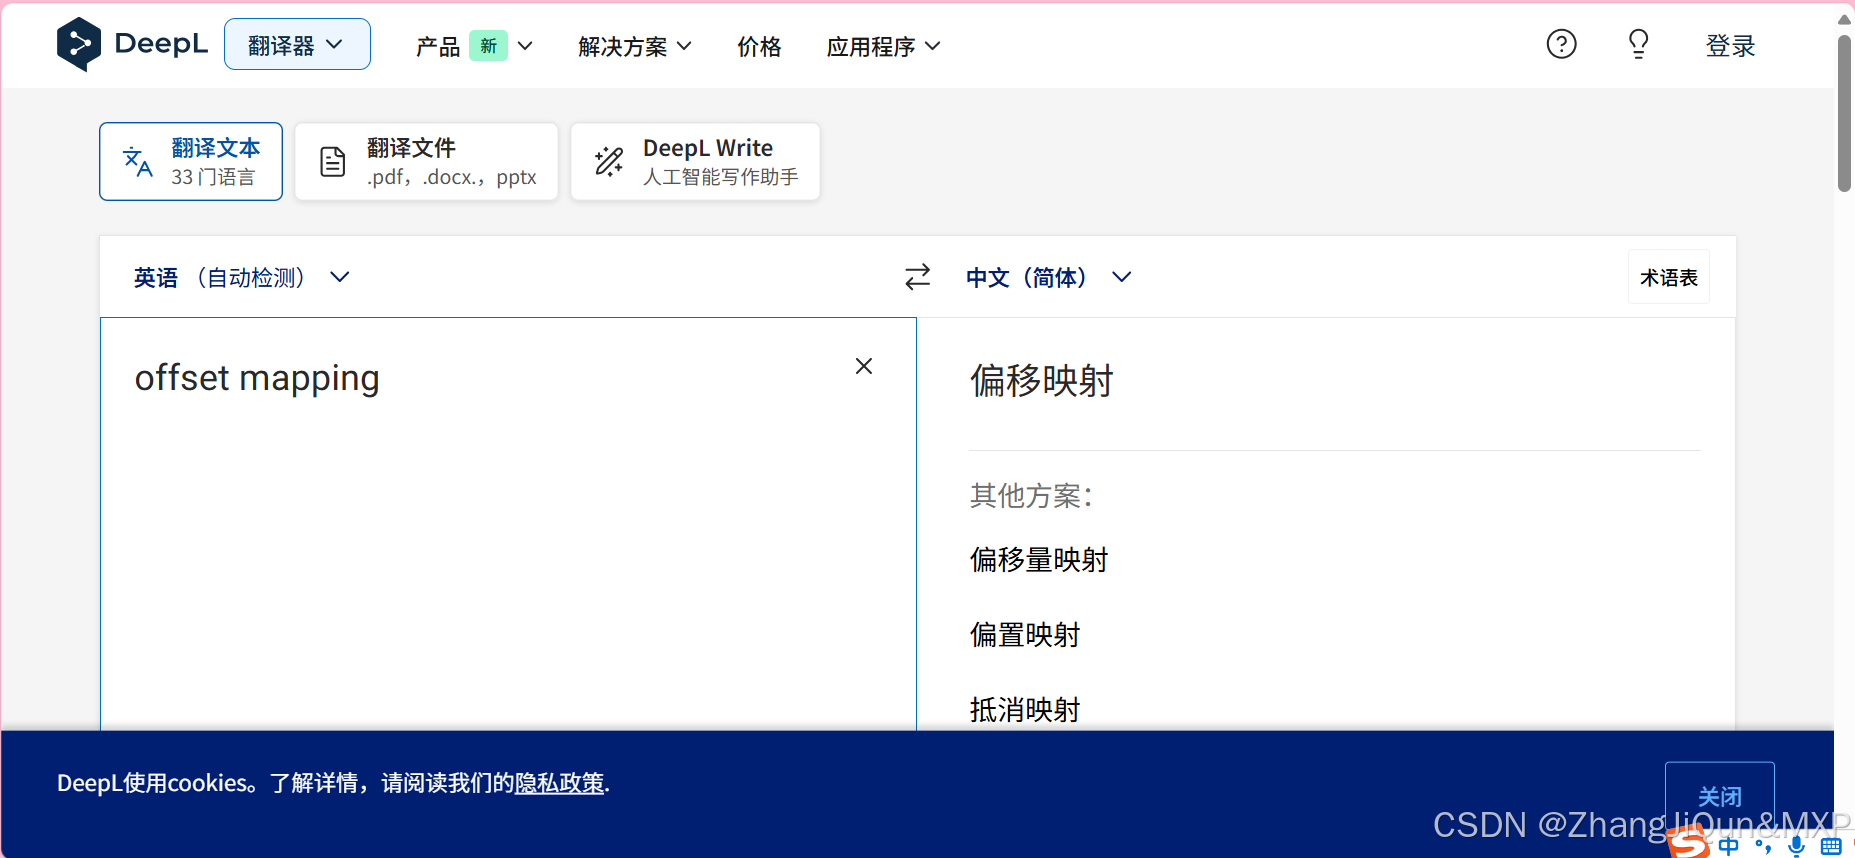Image resolution: width=1855 pixels, height=858 pixels.
Task: Click the Sogou input method S icon
Action: pos(1688,842)
